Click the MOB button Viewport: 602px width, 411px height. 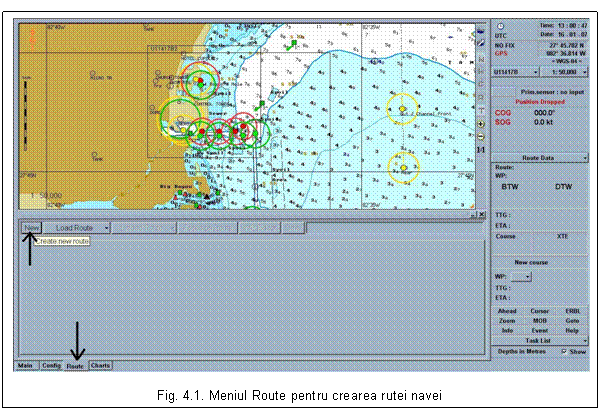click(540, 320)
